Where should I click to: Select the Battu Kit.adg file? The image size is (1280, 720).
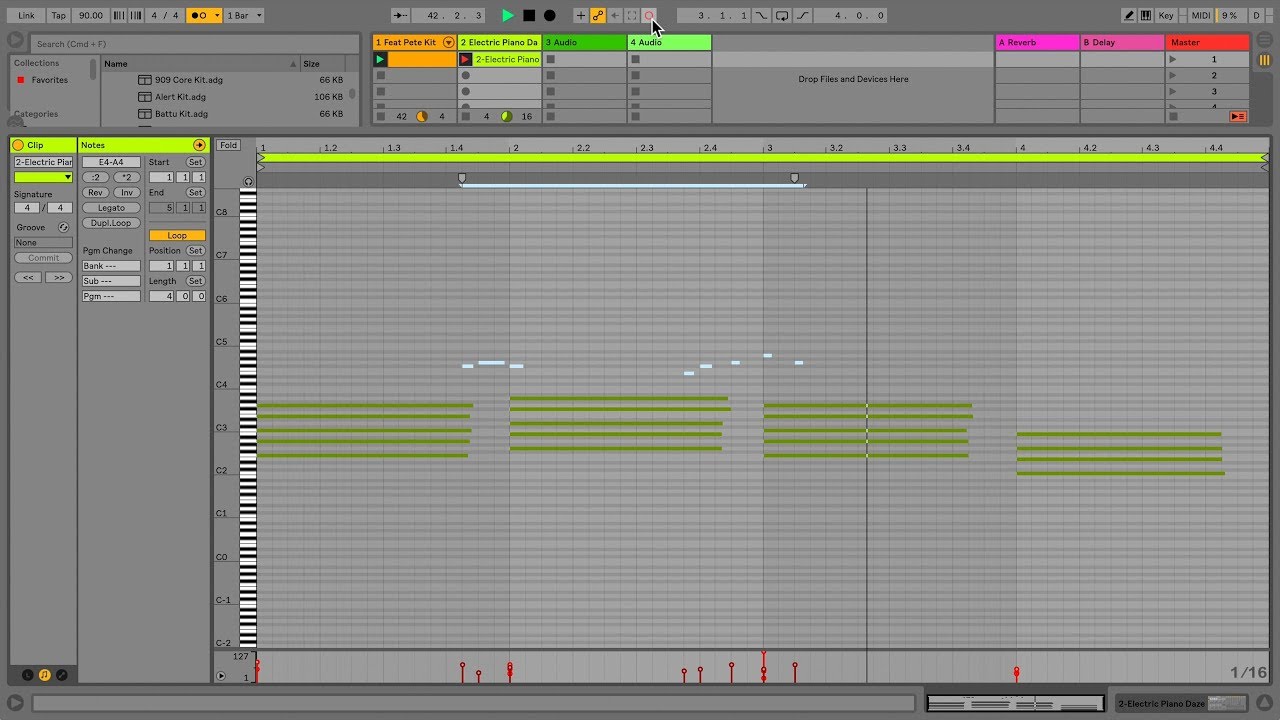pos(181,114)
